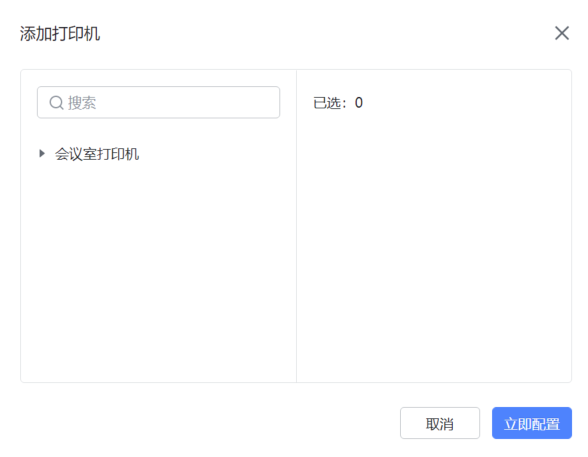Close the 添加打印机 dialog with X
This screenshot has height=457, width=588.
561,33
